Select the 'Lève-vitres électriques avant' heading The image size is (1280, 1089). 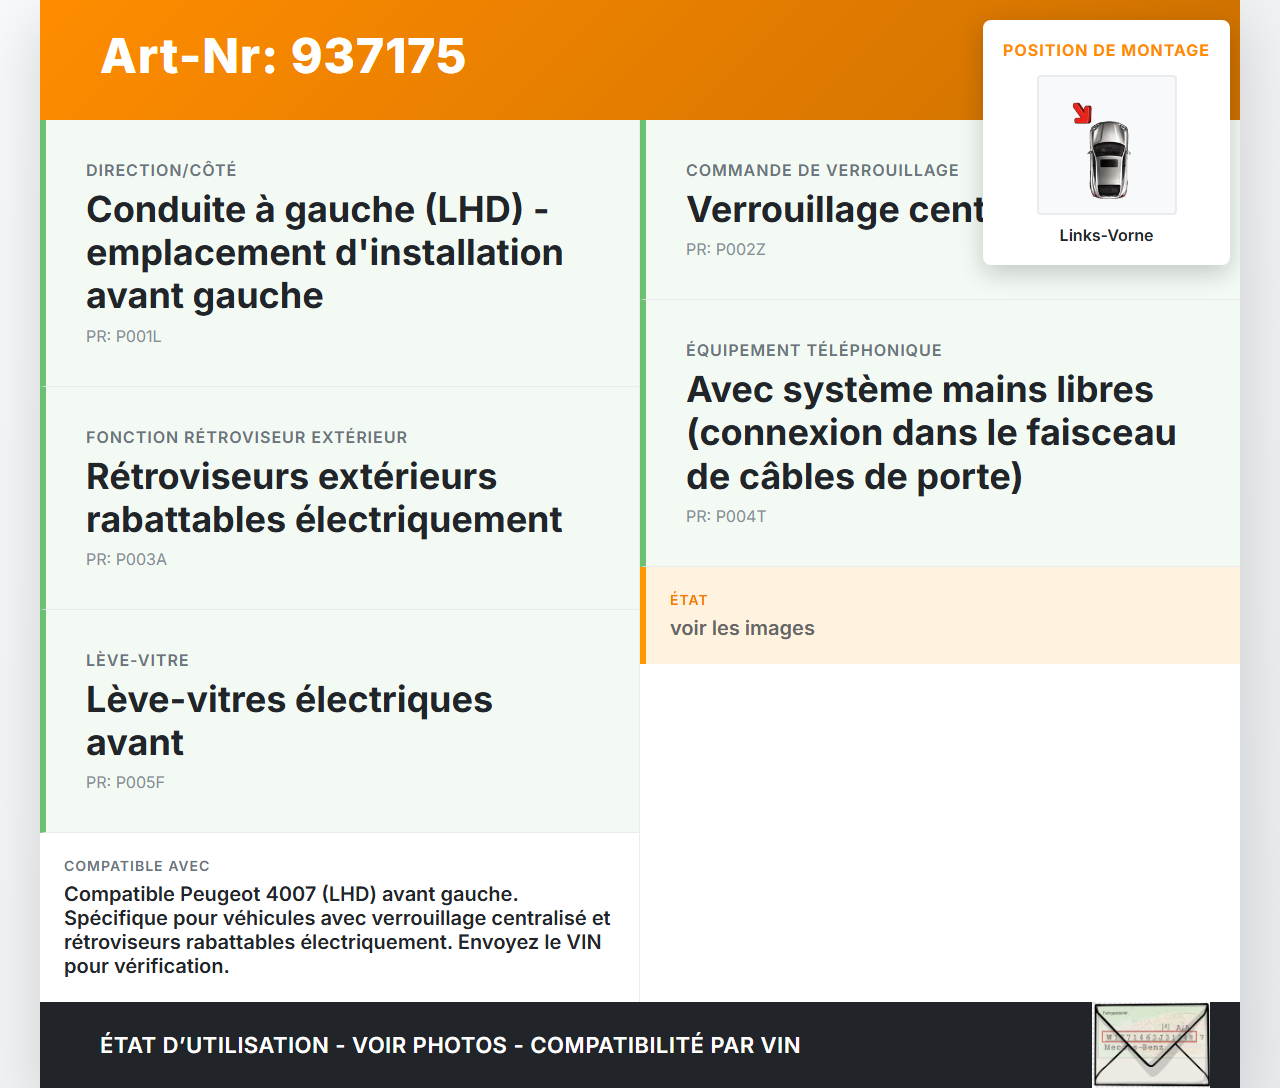289,721
